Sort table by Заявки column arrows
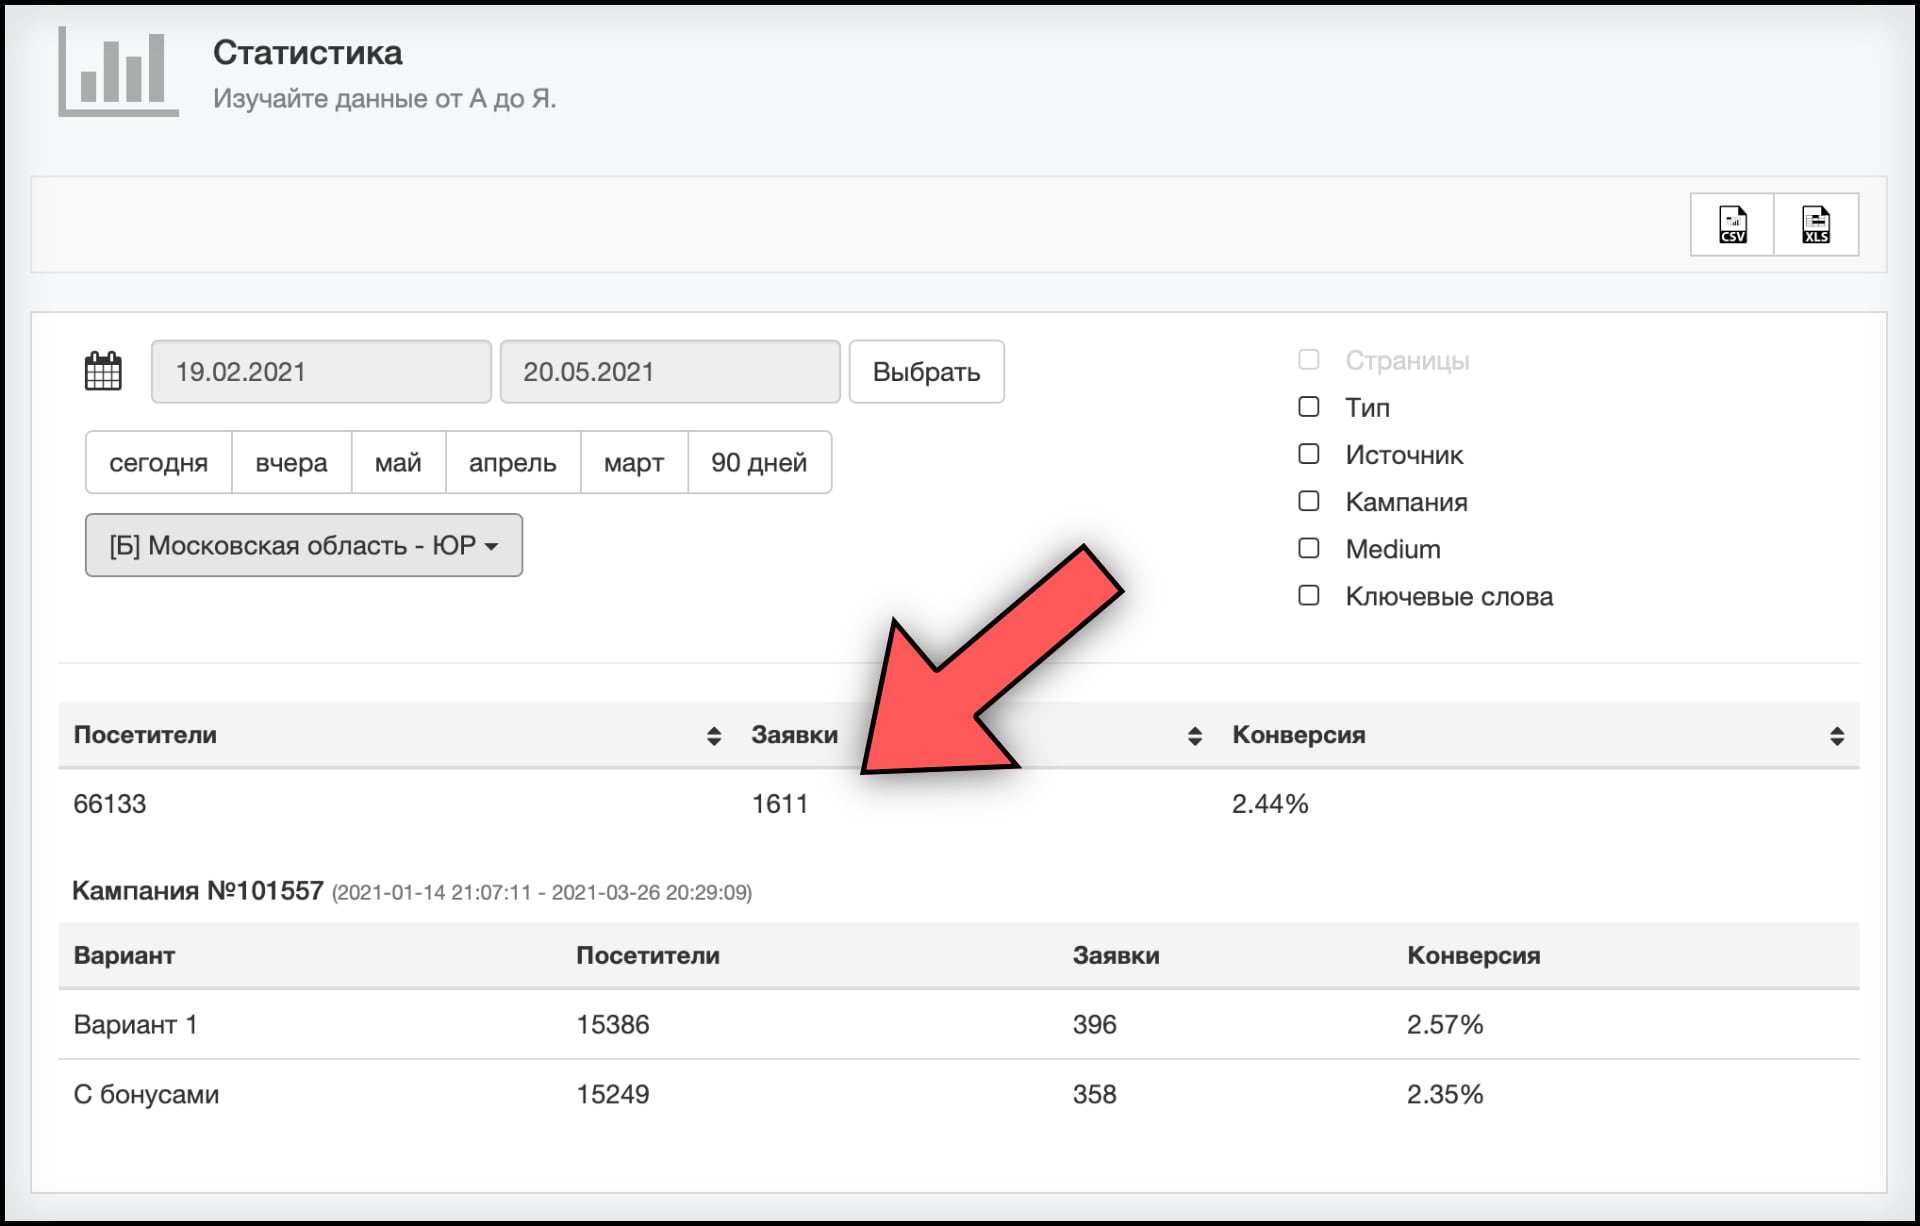This screenshot has width=1920, height=1226. (1194, 736)
